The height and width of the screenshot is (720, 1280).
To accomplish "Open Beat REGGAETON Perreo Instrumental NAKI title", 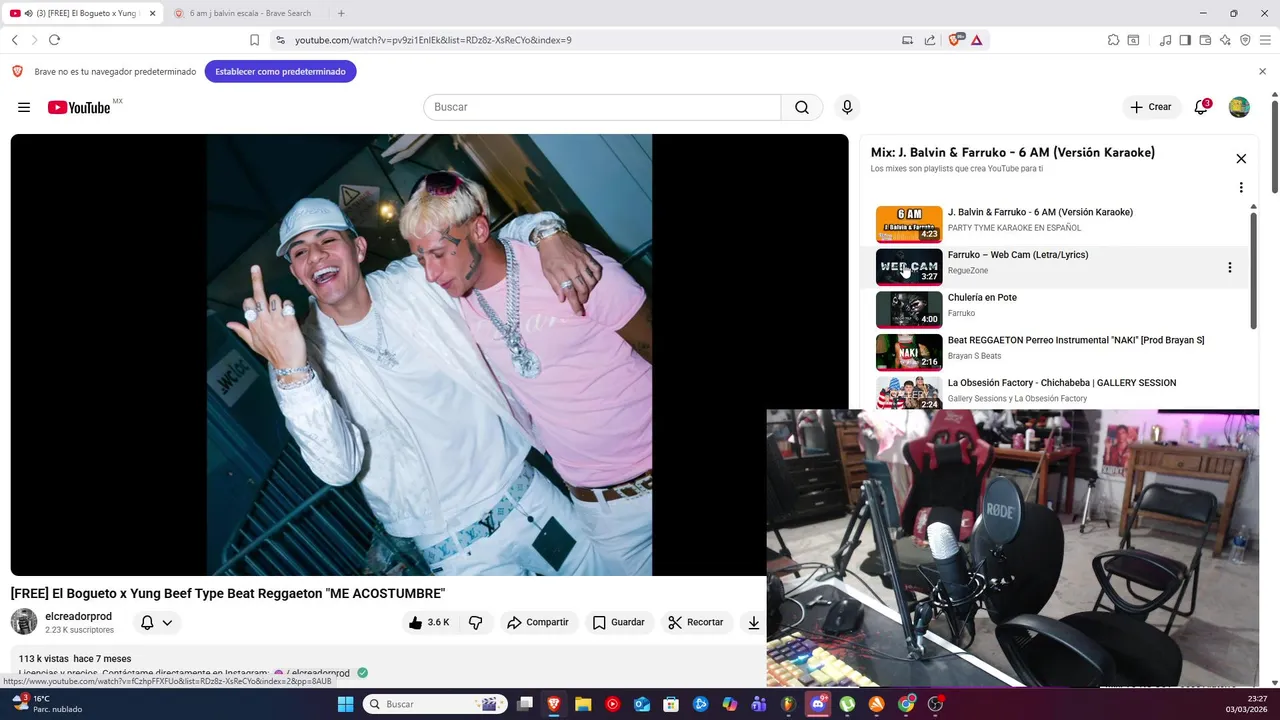I will click(x=1076, y=340).
